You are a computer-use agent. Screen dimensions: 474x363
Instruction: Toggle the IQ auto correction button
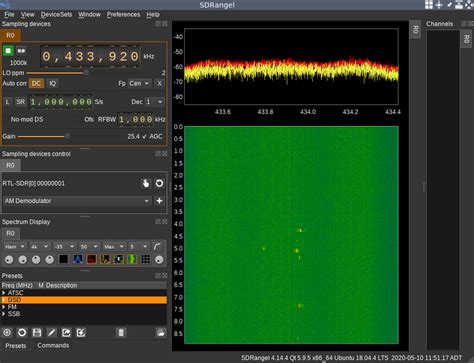click(x=53, y=83)
